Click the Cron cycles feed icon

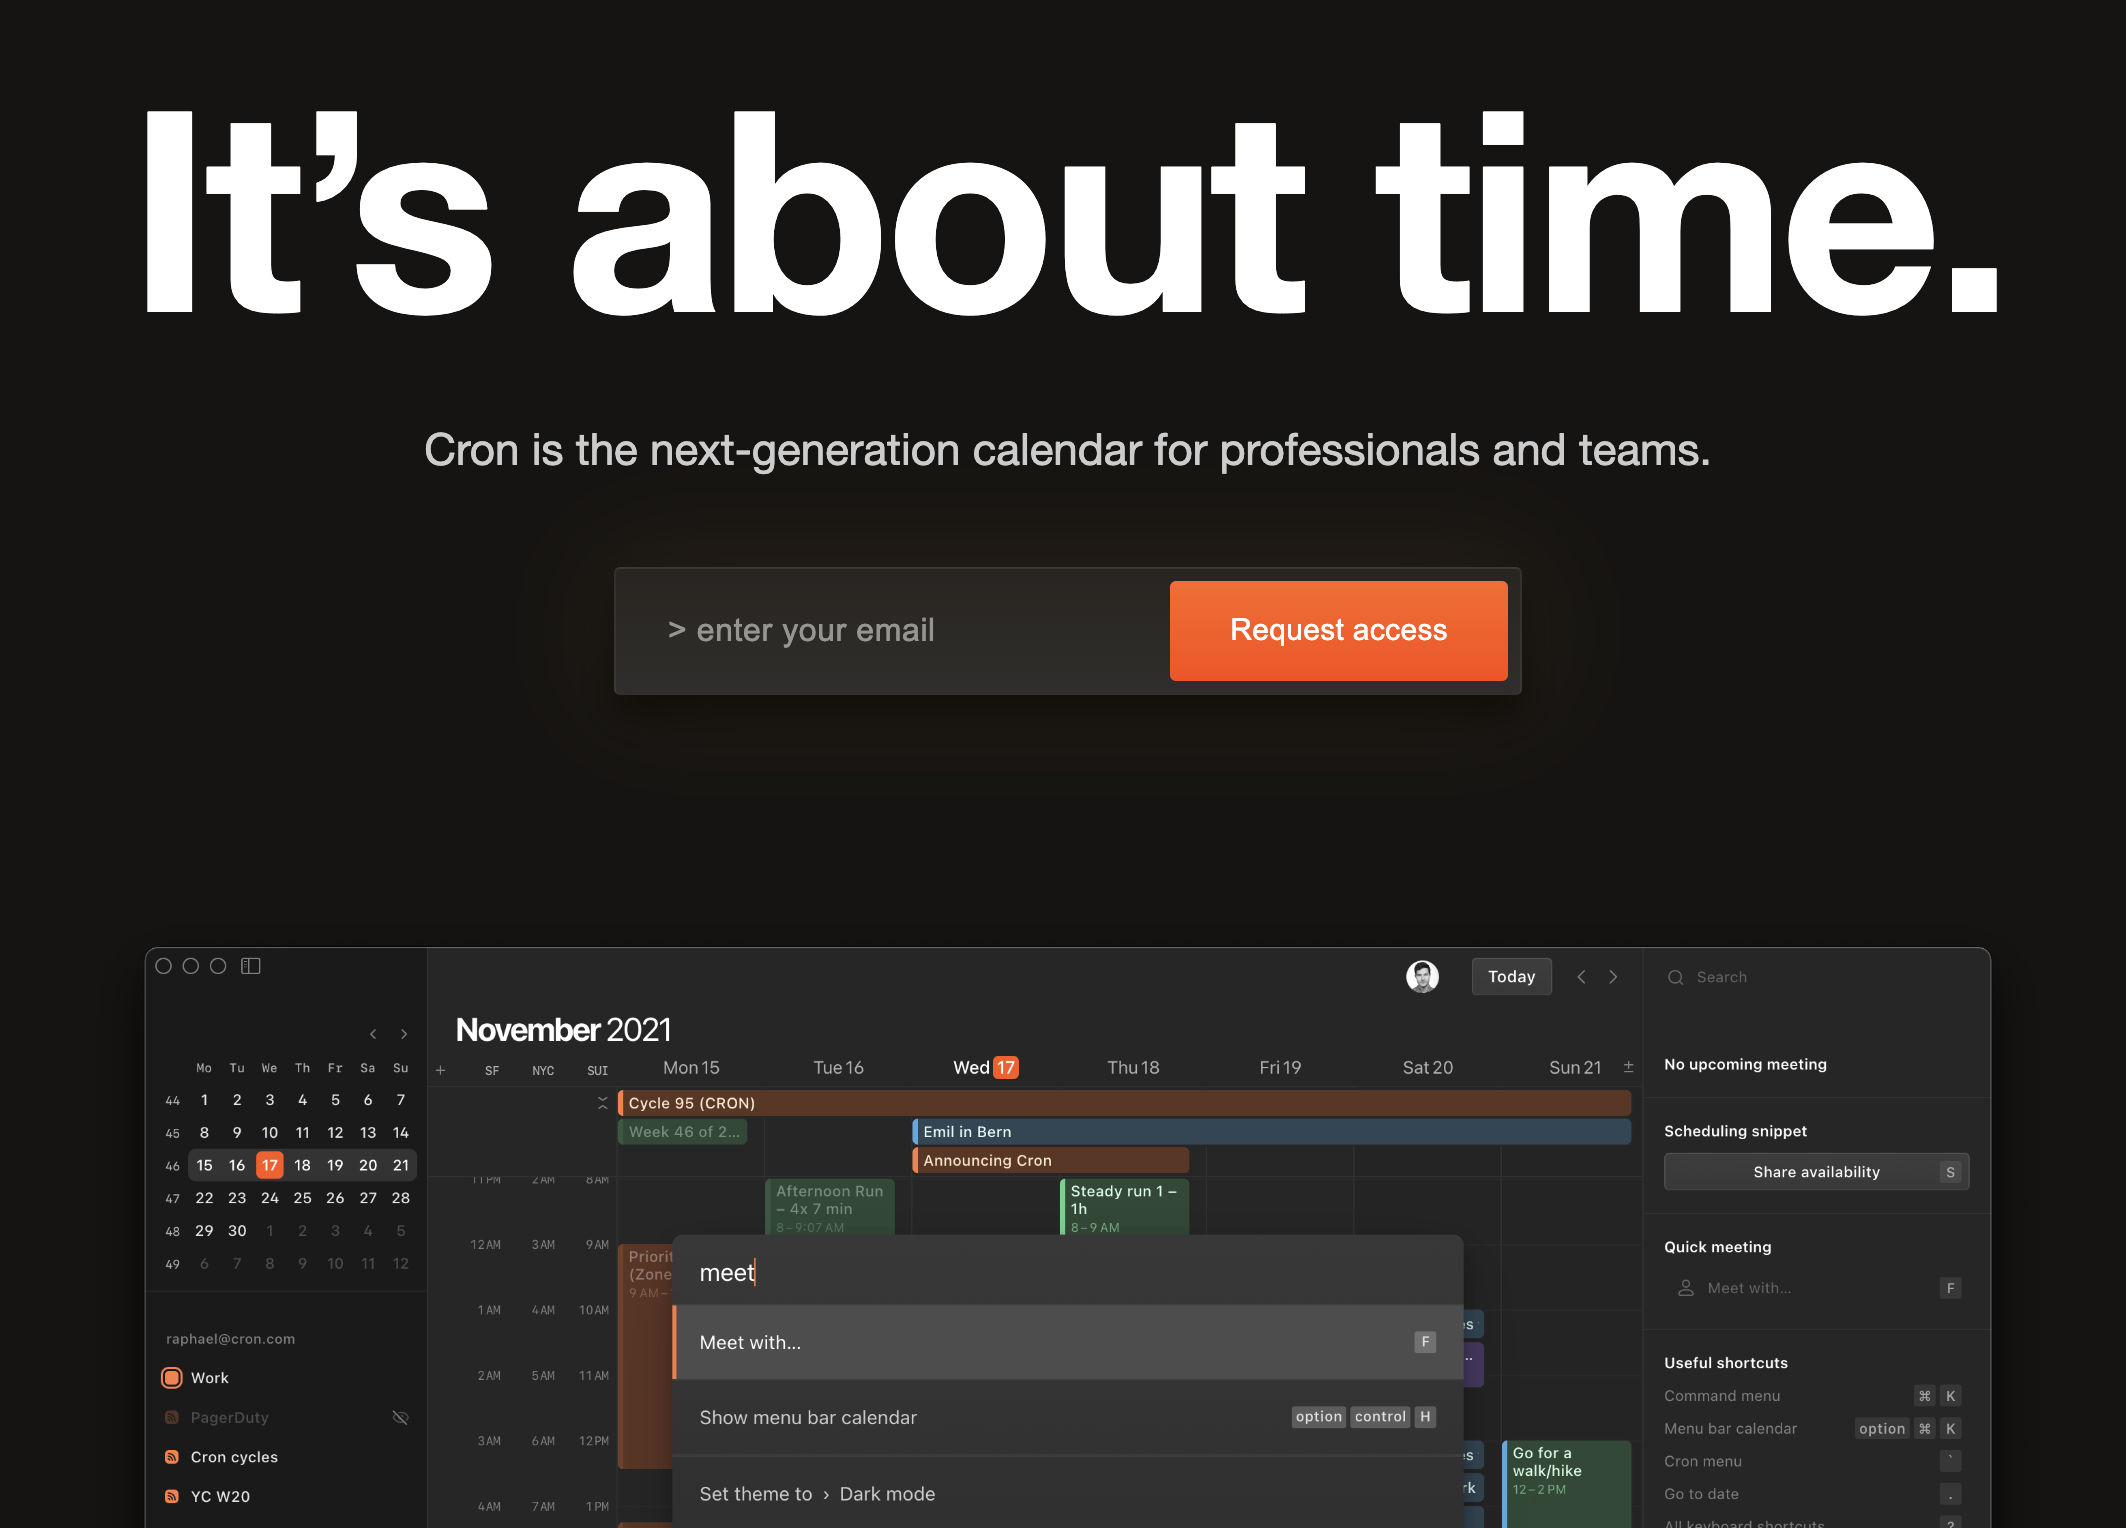[x=171, y=1457]
